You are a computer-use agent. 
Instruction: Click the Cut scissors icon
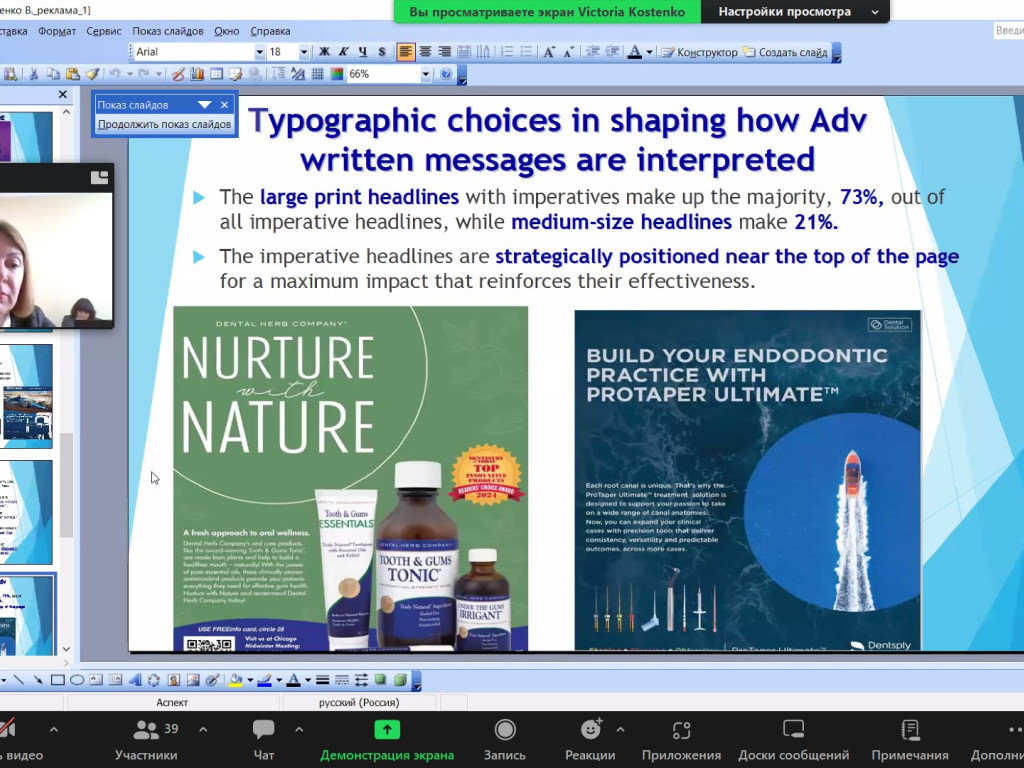[x=33, y=74]
